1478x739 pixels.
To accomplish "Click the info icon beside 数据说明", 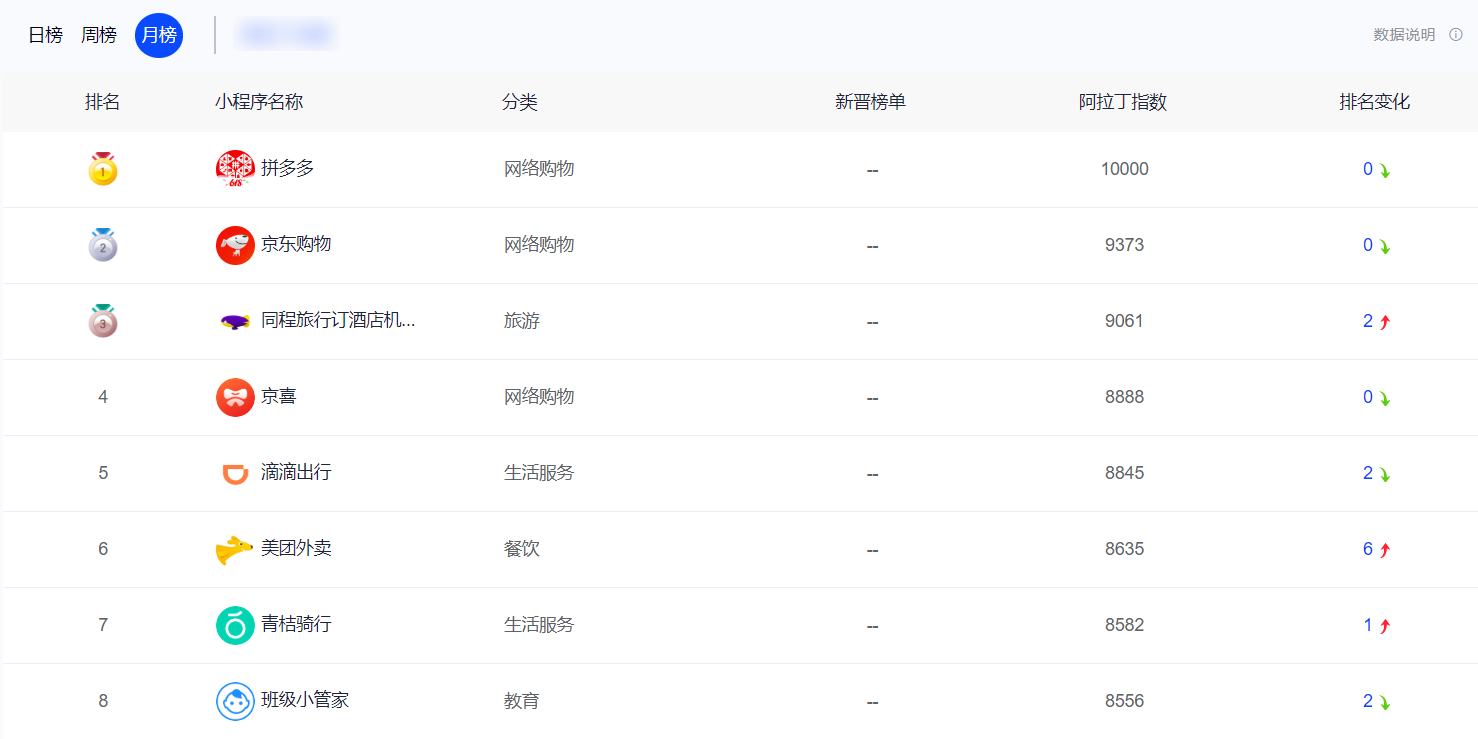I will 1456,35.
